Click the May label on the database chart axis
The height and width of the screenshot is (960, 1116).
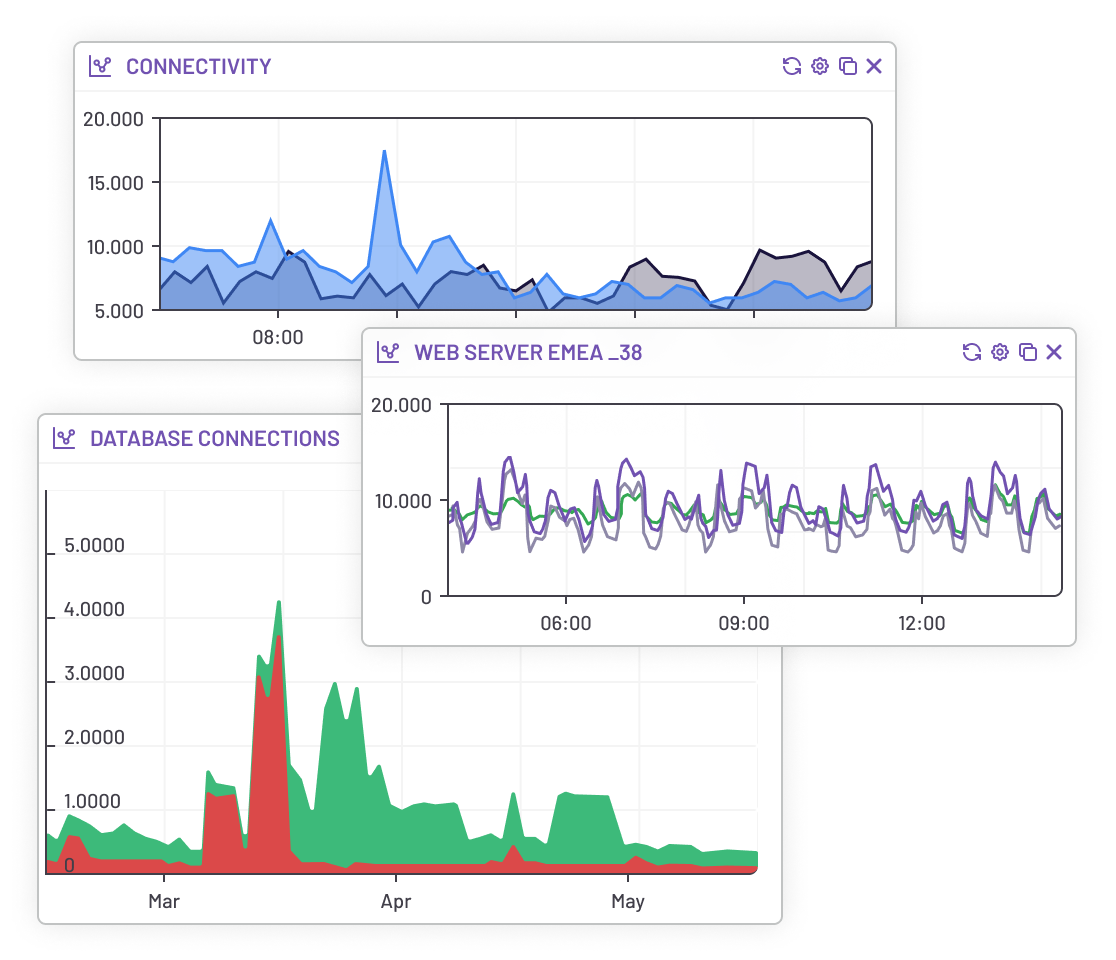click(x=628, y=902)
